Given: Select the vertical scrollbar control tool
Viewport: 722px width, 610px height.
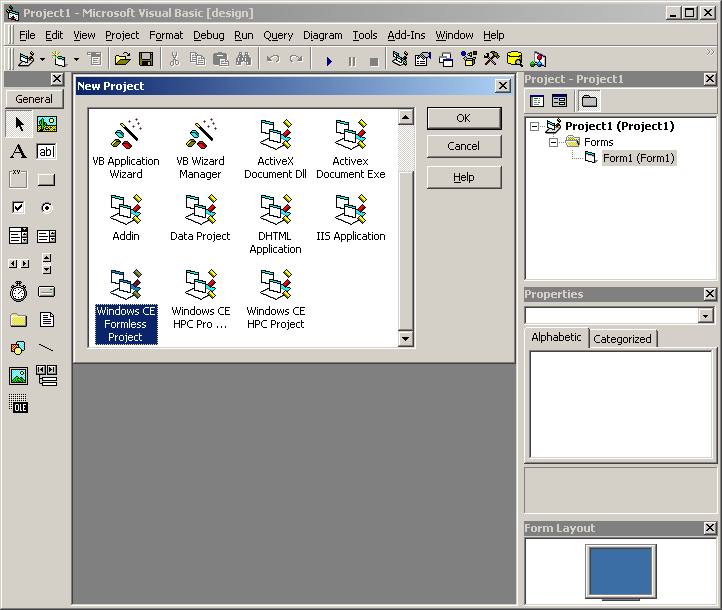Looking at the screenshot, I should [47, 264].
